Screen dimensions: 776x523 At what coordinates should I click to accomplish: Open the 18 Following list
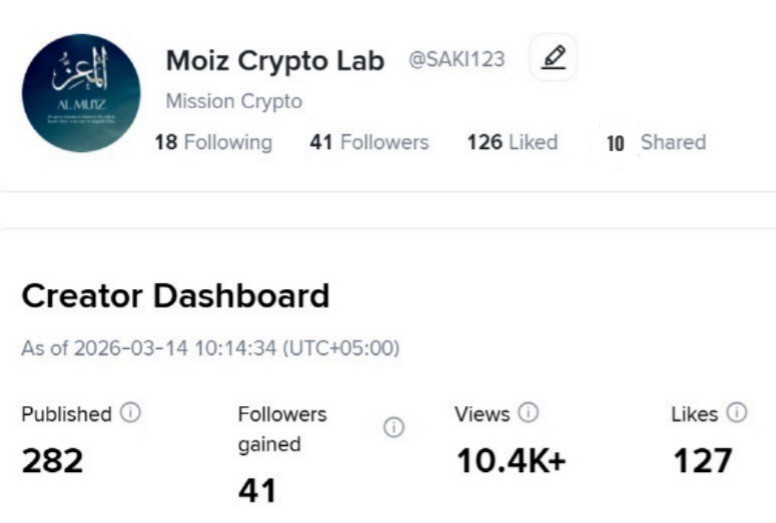[213, 142]
